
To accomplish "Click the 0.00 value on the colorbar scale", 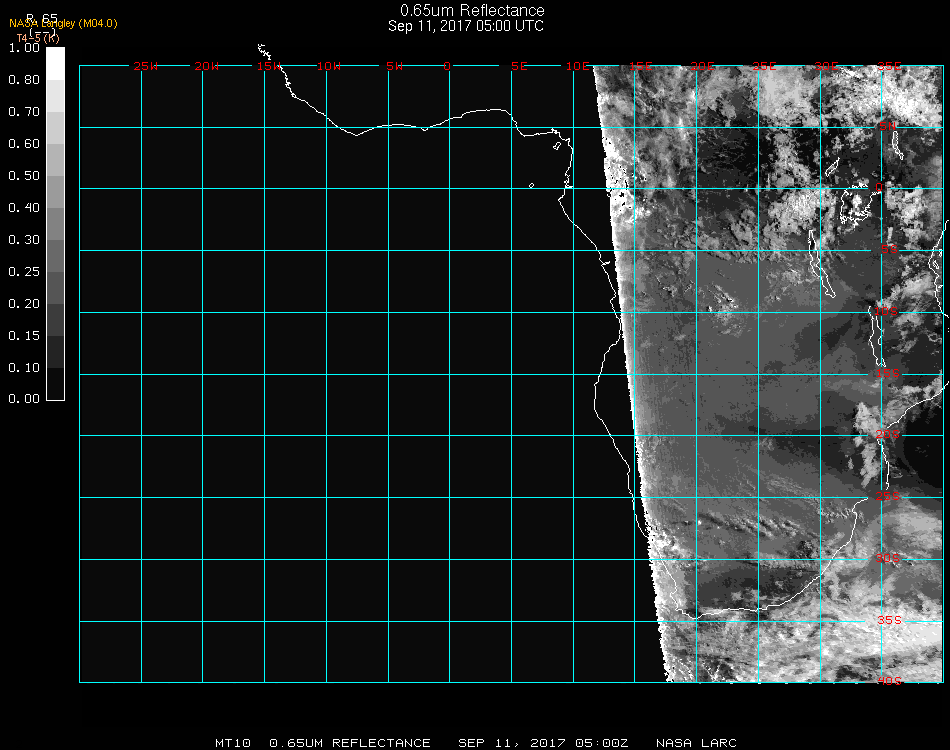I will coord(24,399).
